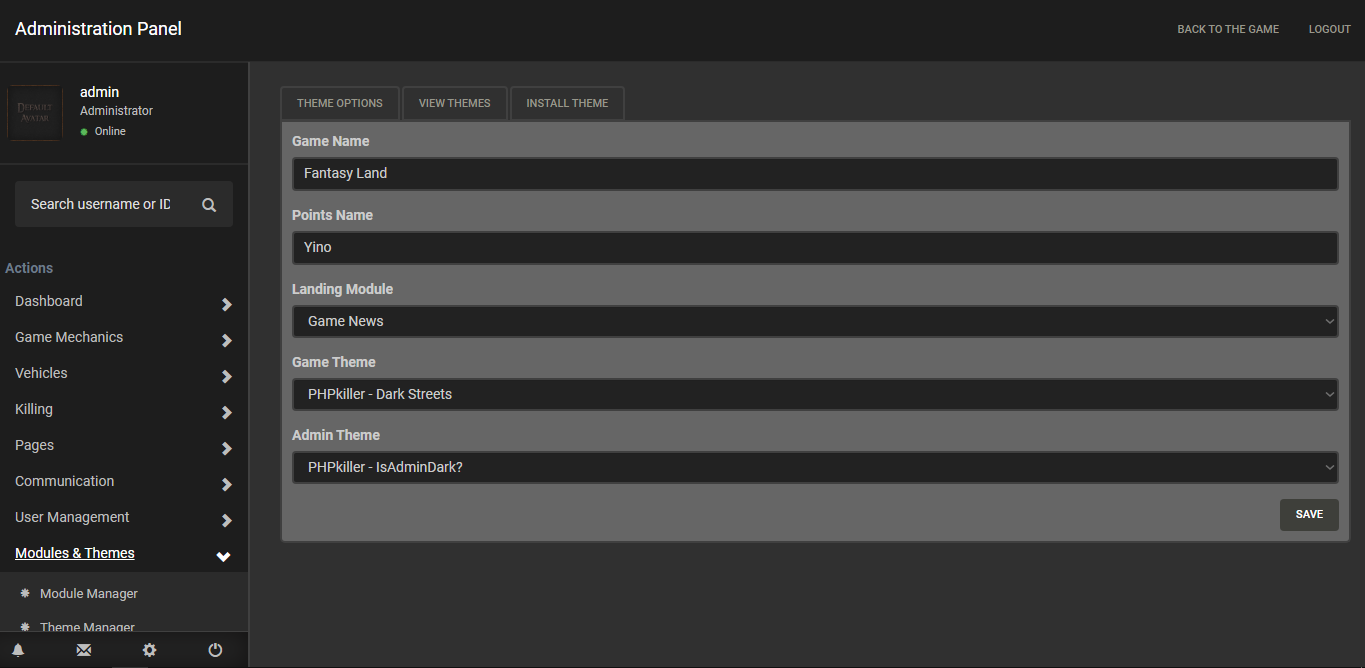The height and width of the screenshot is (668, 1365).
Task: Click the admin avatar image
Action: coord(35,113)
